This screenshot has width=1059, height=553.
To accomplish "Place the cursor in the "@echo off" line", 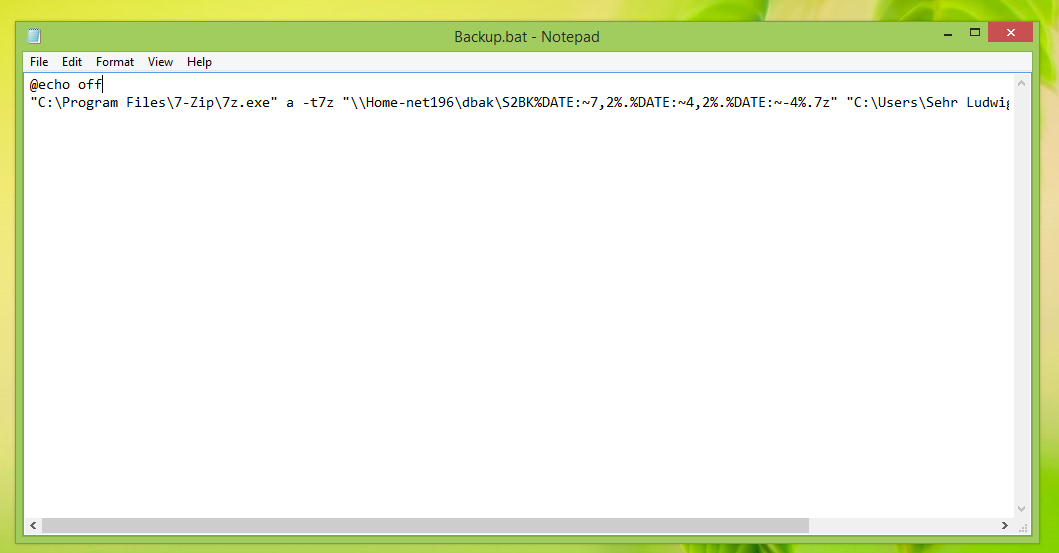I will tap(66, 85).
